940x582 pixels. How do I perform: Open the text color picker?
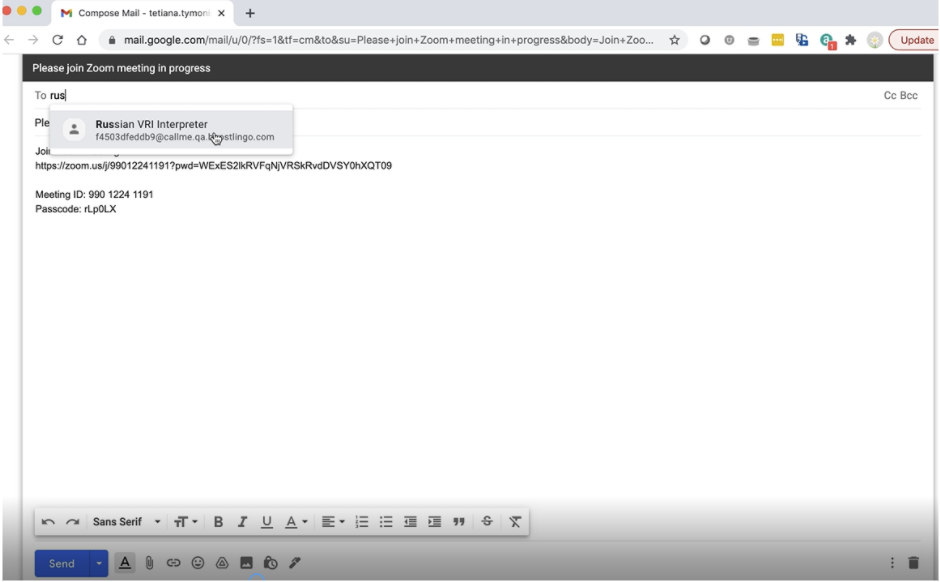296,522
